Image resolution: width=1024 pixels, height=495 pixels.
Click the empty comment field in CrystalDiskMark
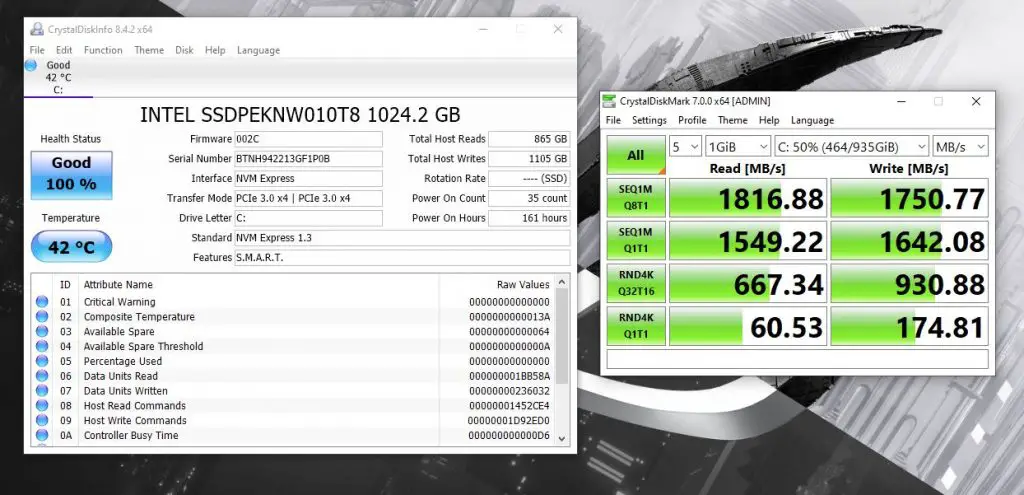click(797, 359)
